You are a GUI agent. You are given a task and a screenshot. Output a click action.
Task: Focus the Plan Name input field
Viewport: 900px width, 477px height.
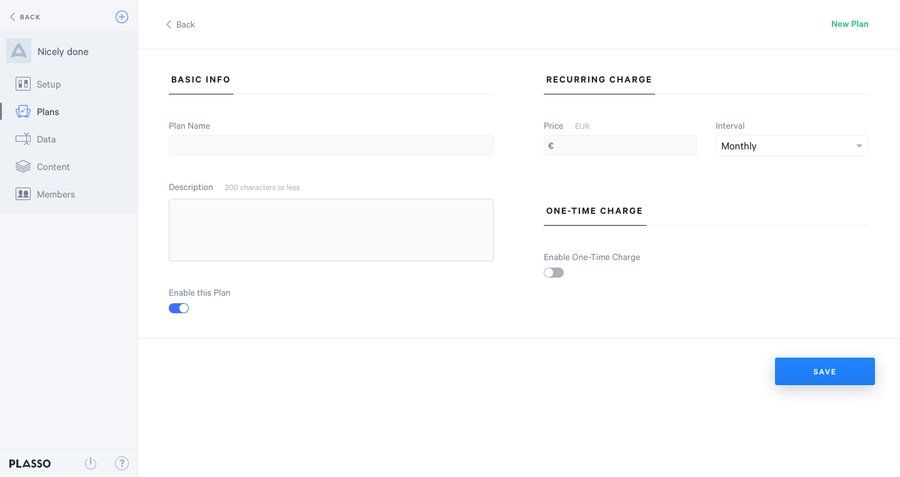coord(331,146)
